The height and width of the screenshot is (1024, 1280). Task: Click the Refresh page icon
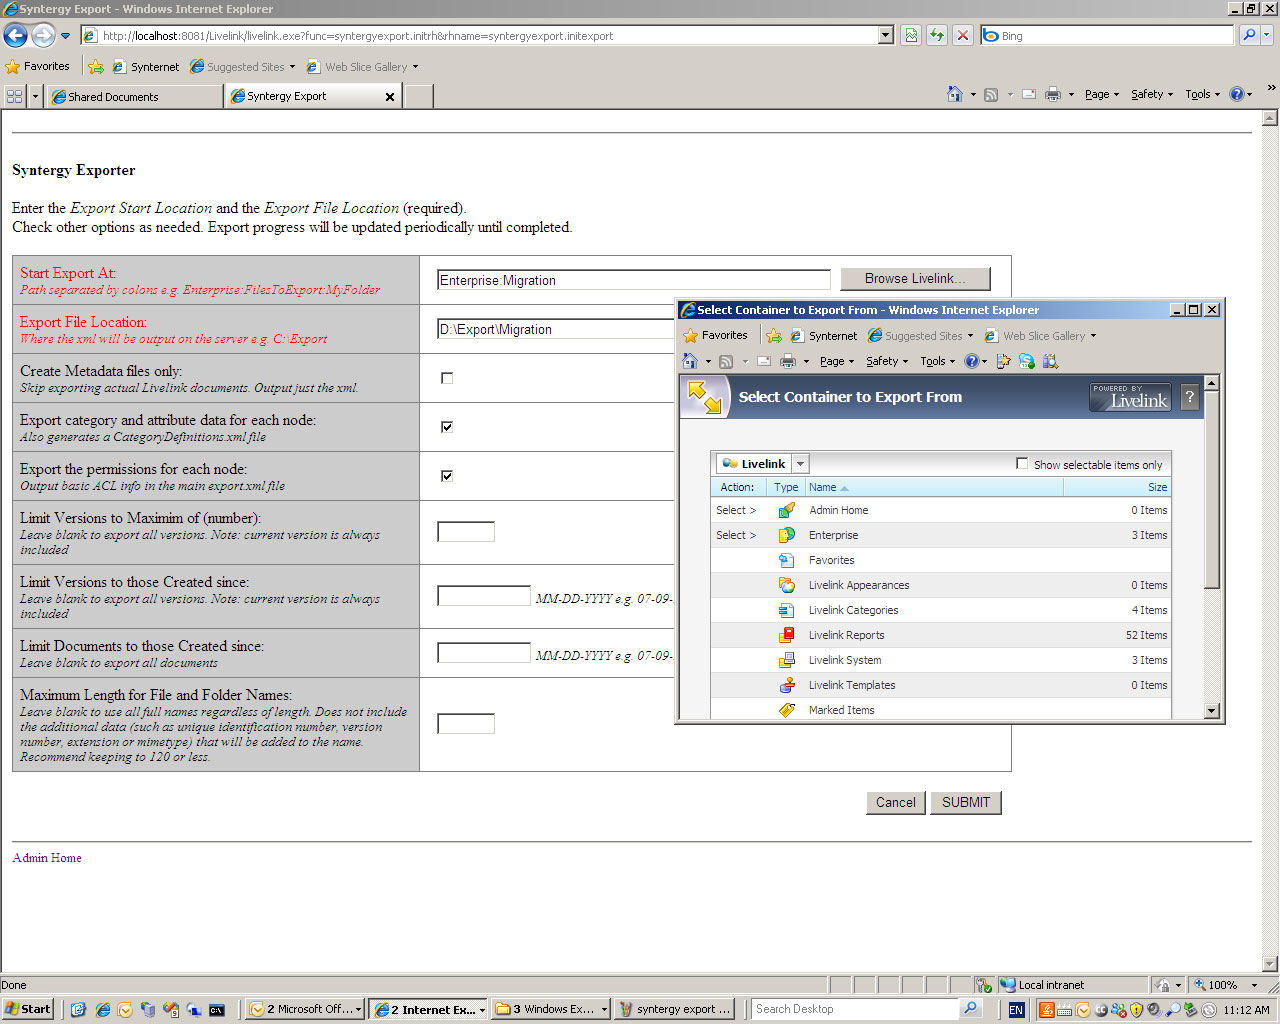coord(937,35)
